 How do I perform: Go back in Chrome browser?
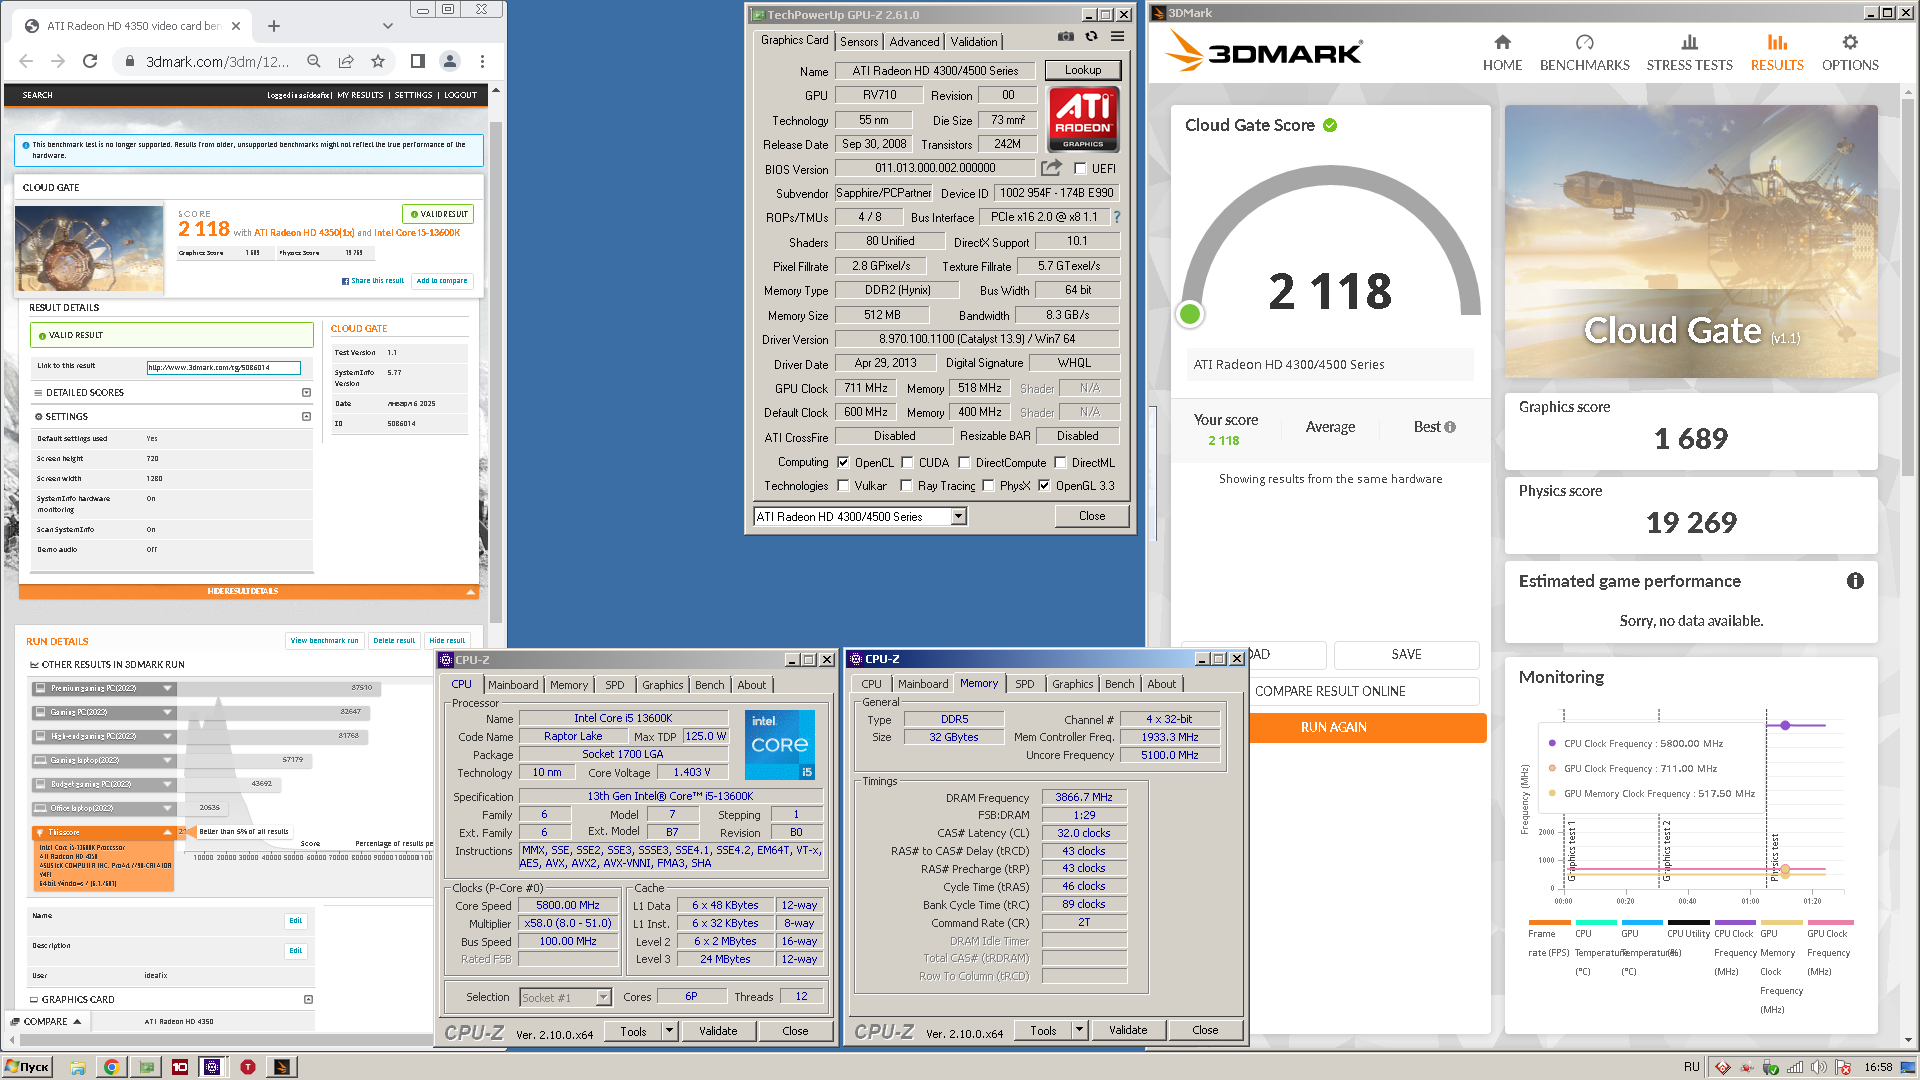coord(26,61)
